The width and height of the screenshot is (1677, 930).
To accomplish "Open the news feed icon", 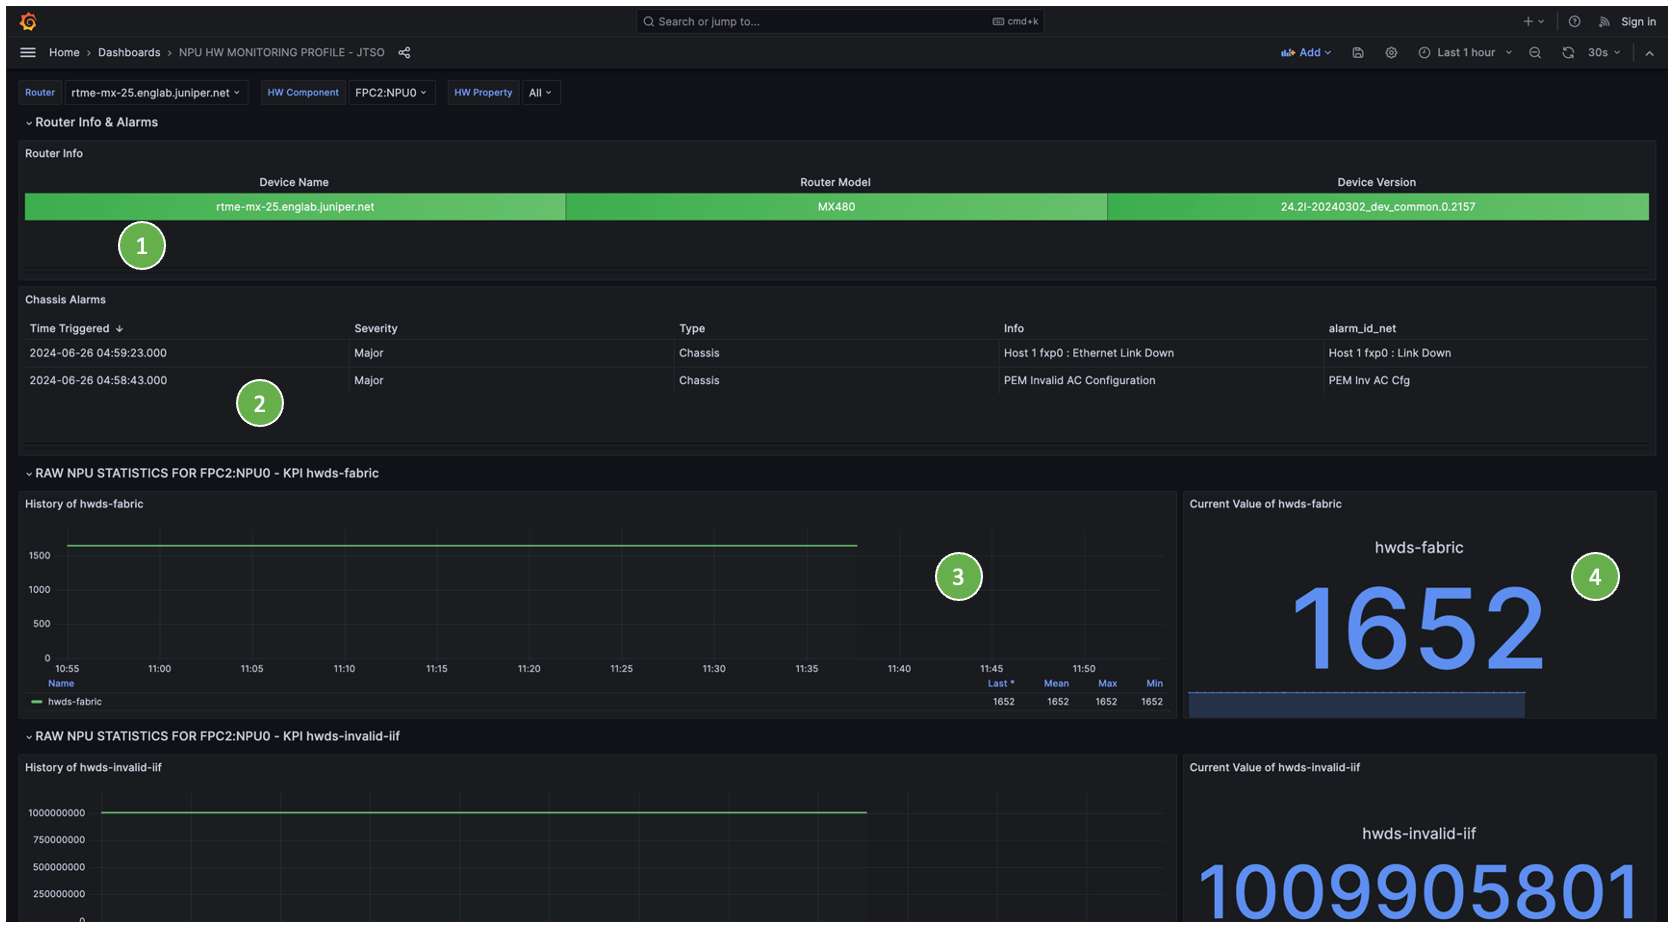I will pos(1604,21).
